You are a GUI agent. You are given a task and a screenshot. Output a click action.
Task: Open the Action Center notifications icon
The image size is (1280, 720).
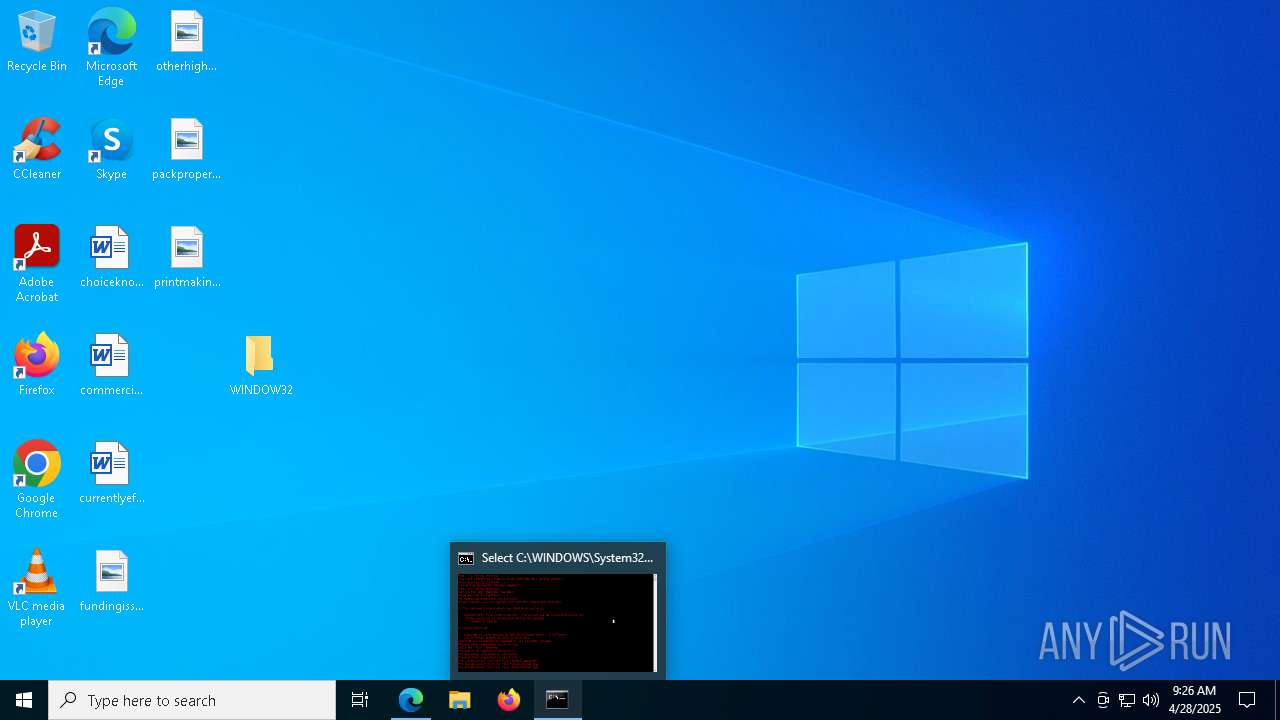(x=1247, y=700)
